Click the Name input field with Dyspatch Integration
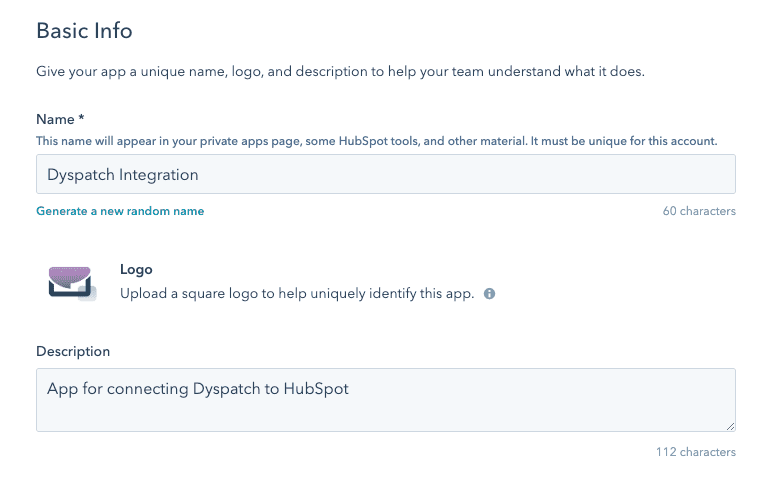The height and width of the screenshot is (494, 762). (x=385, y=174)
